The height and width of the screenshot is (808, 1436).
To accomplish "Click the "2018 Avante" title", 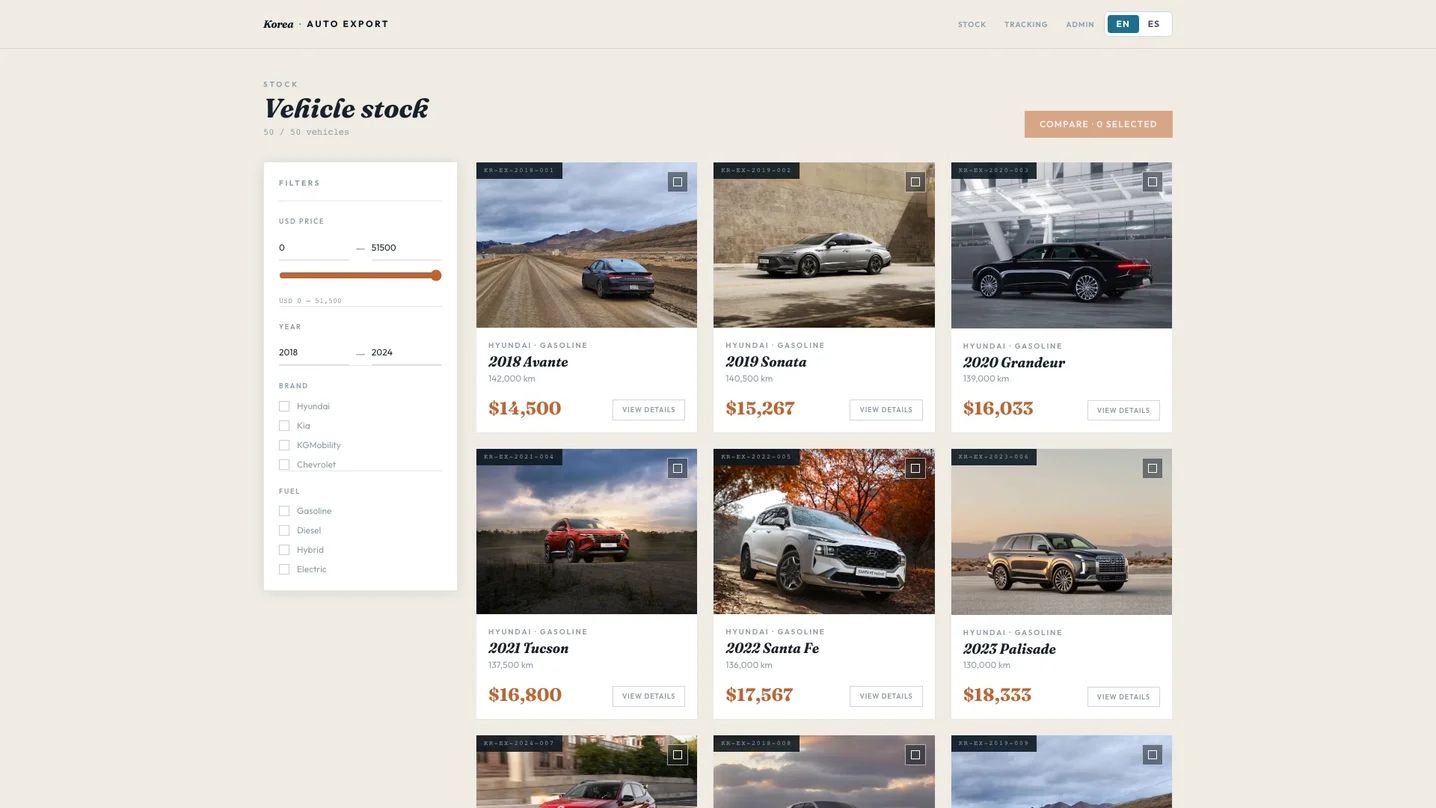I will [528, 362].
